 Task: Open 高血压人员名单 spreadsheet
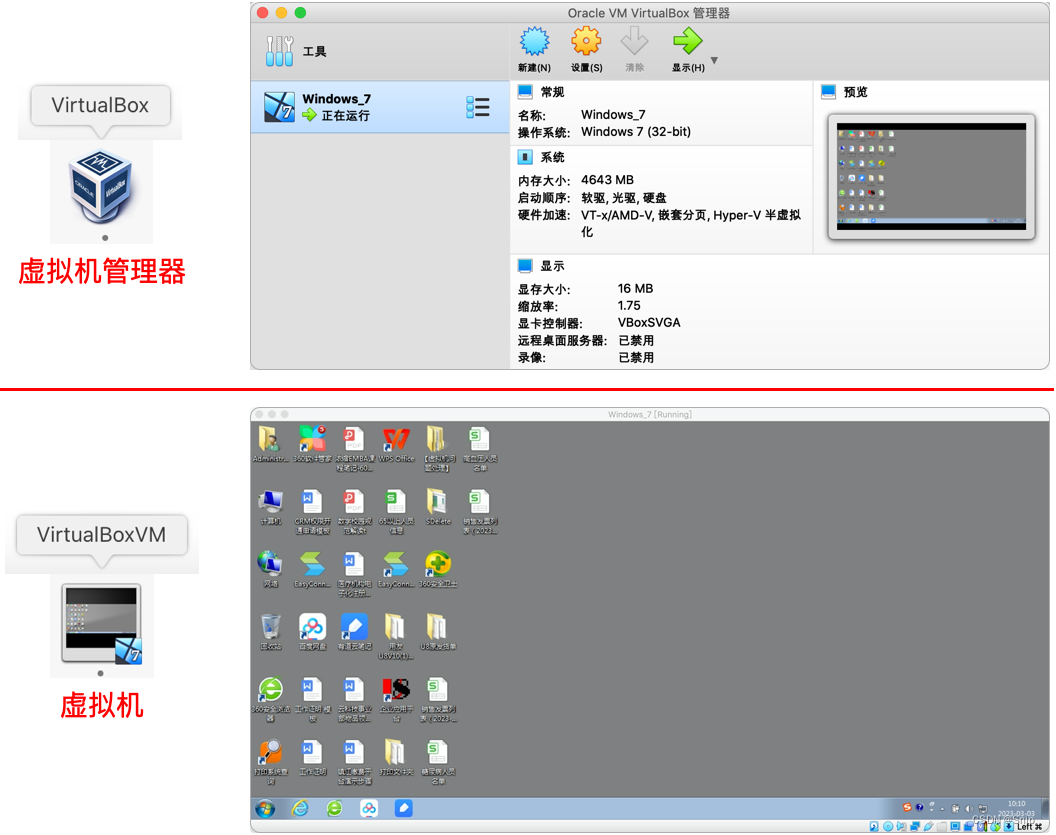click(479, 448)
